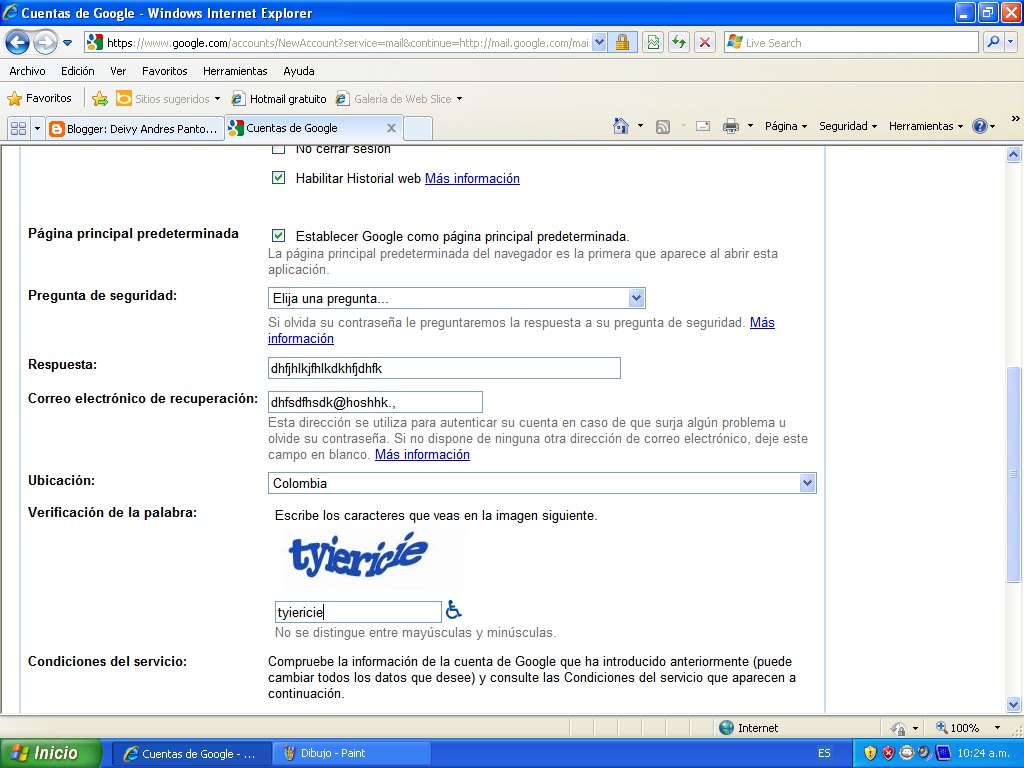Open the Ayuda menu
The width and height of the screenshot is (1024, 768).
[x=298, y=71]
